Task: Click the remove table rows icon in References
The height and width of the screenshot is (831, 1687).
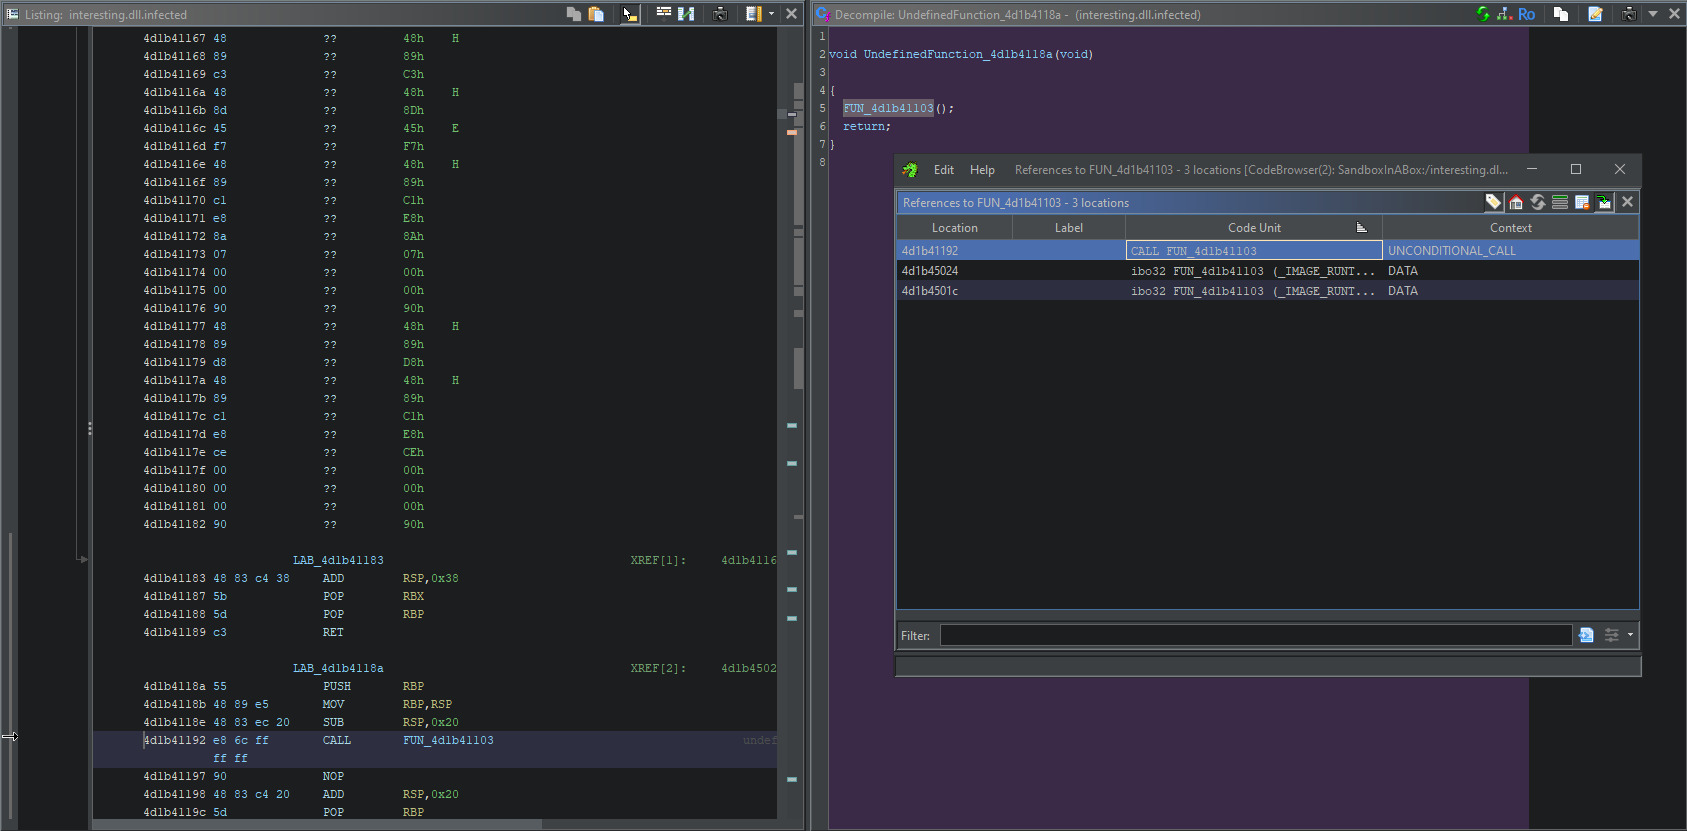Action: click(1582, 202)
